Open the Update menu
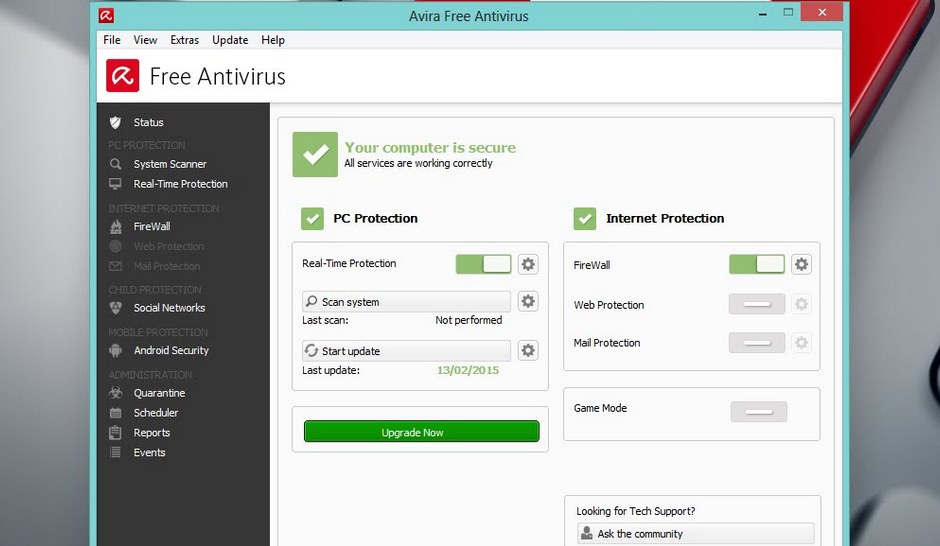The image size is (940, 546). (x=230, y=40)
